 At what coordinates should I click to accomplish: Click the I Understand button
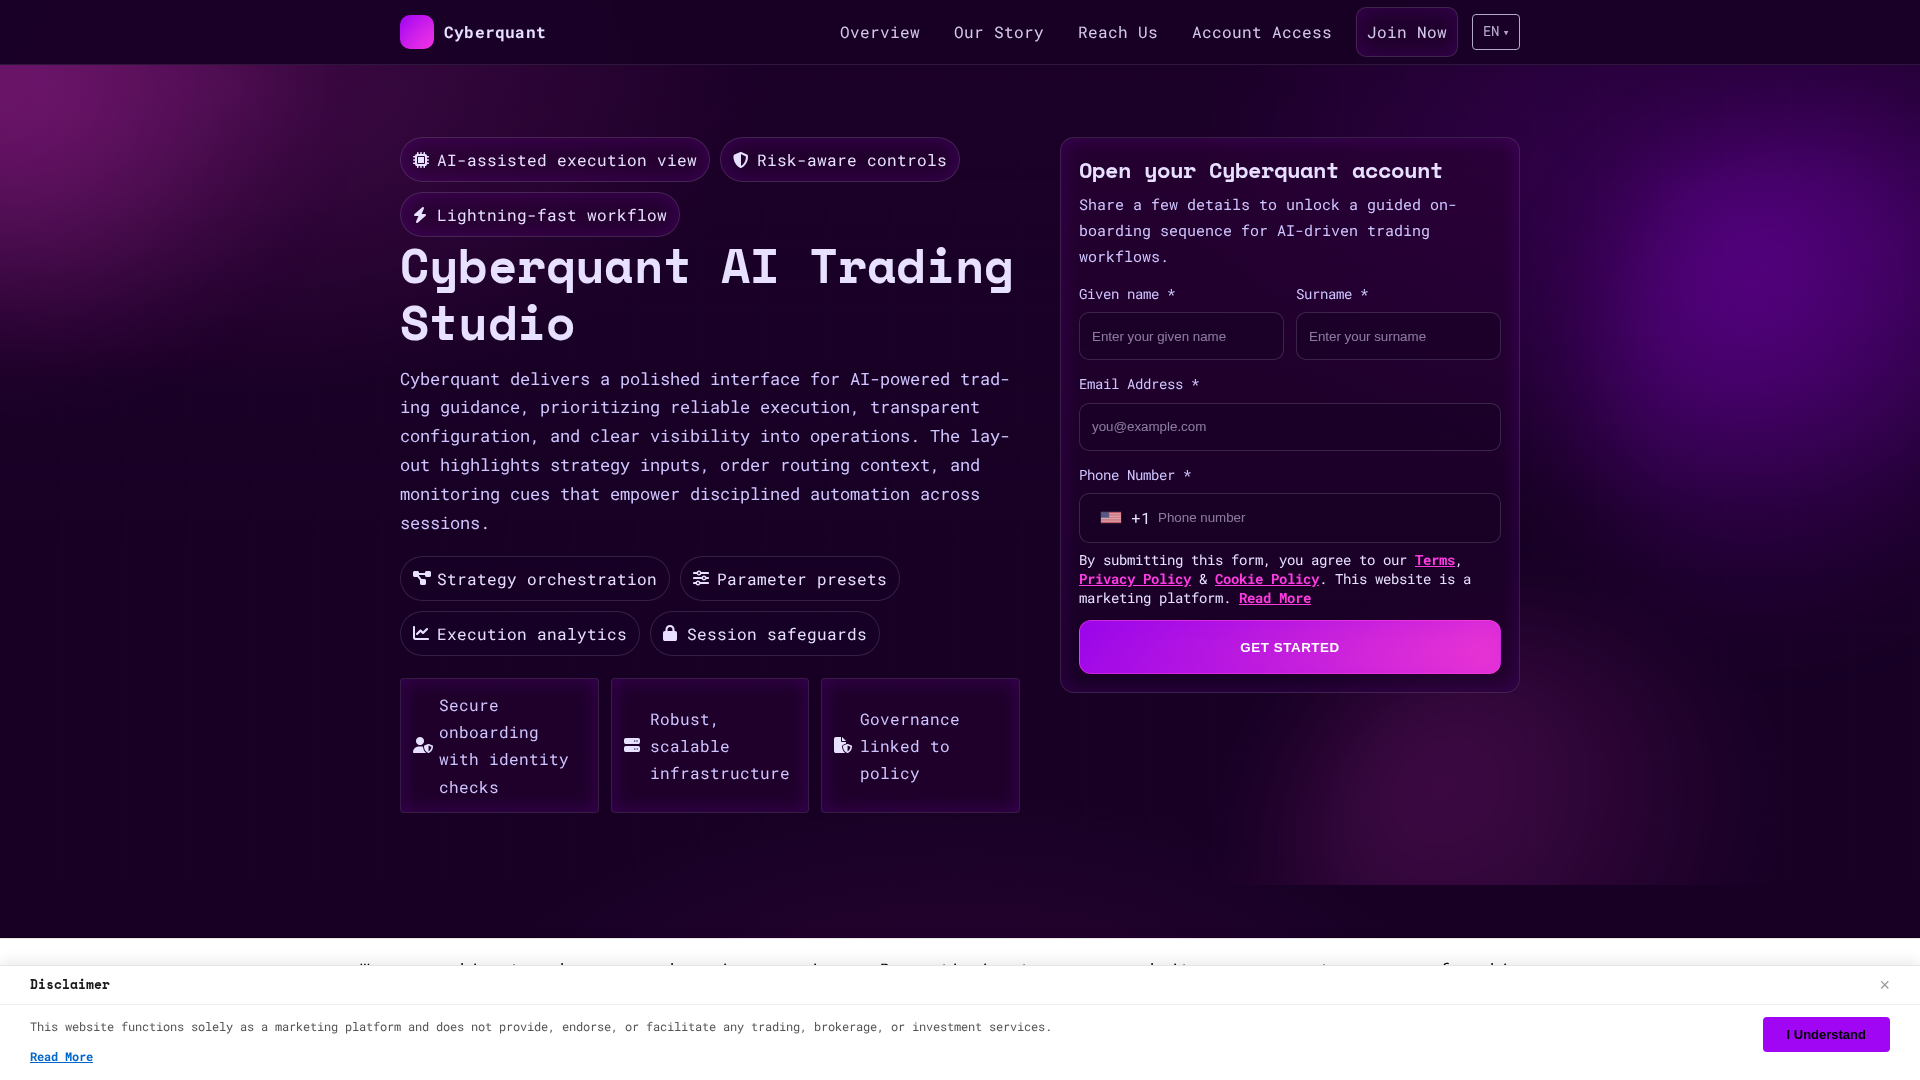pos(1826,1034)
